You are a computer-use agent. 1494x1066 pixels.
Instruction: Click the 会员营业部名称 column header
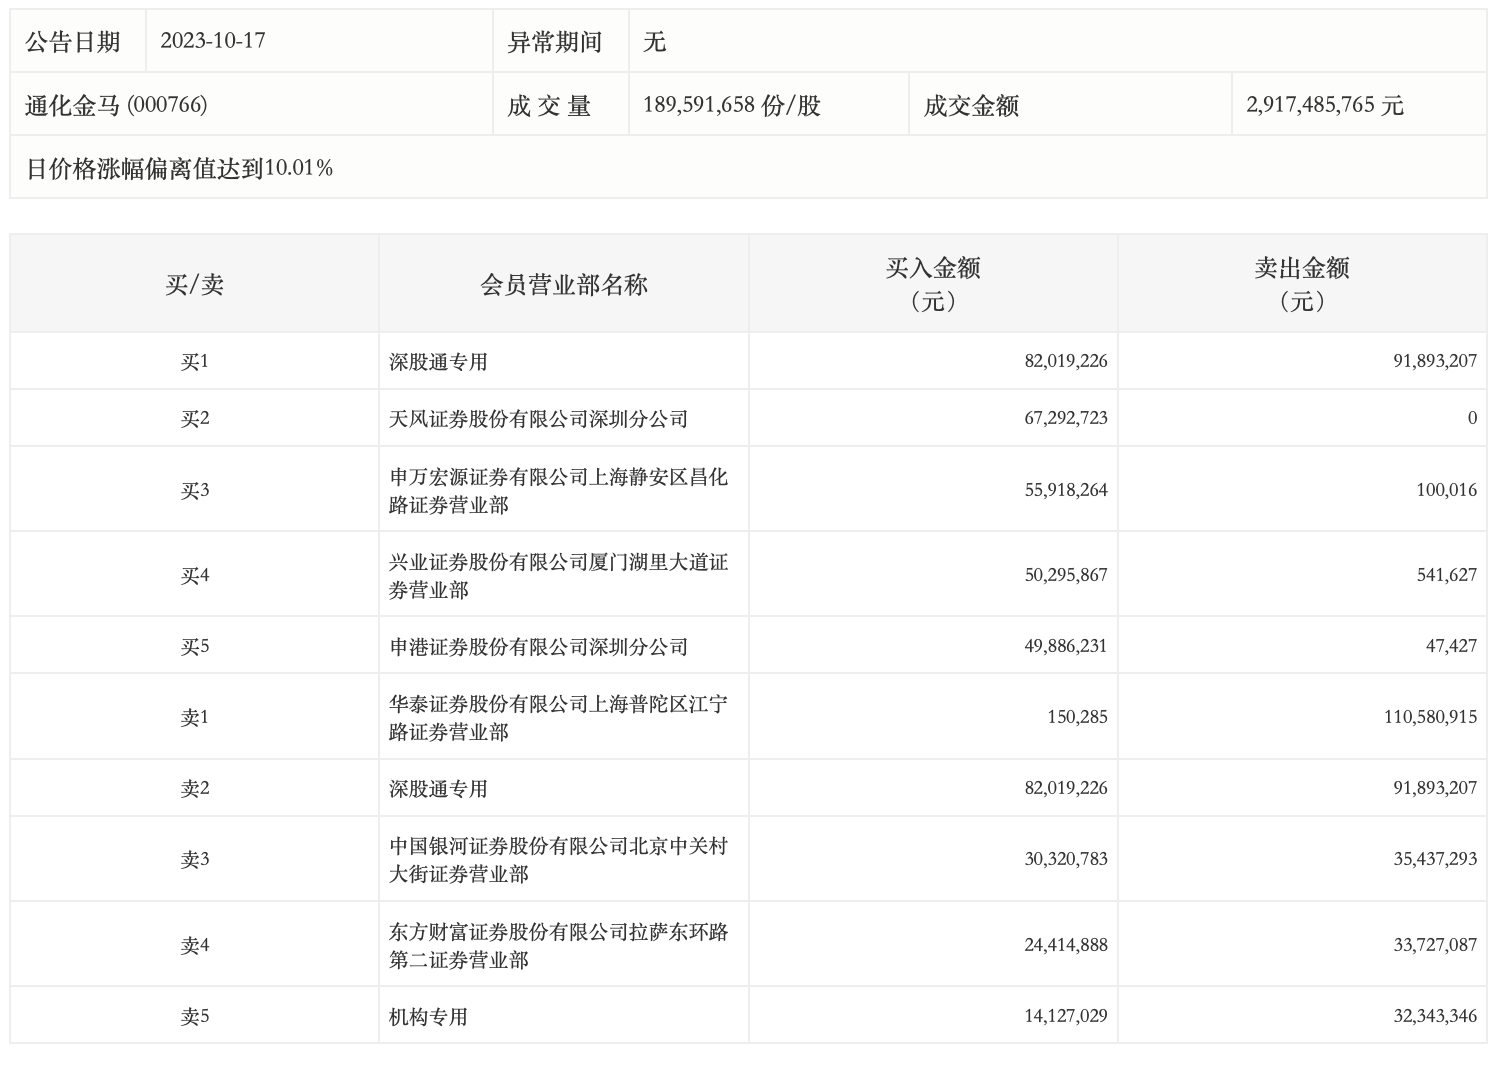564,285
